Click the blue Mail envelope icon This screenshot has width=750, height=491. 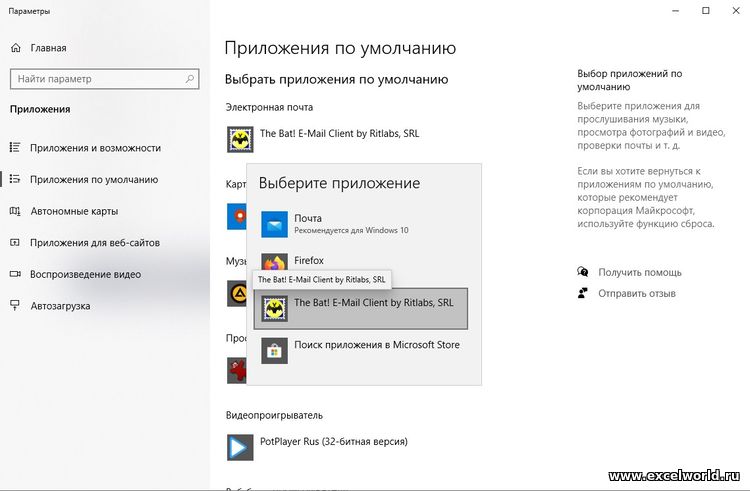coord(274,224)
